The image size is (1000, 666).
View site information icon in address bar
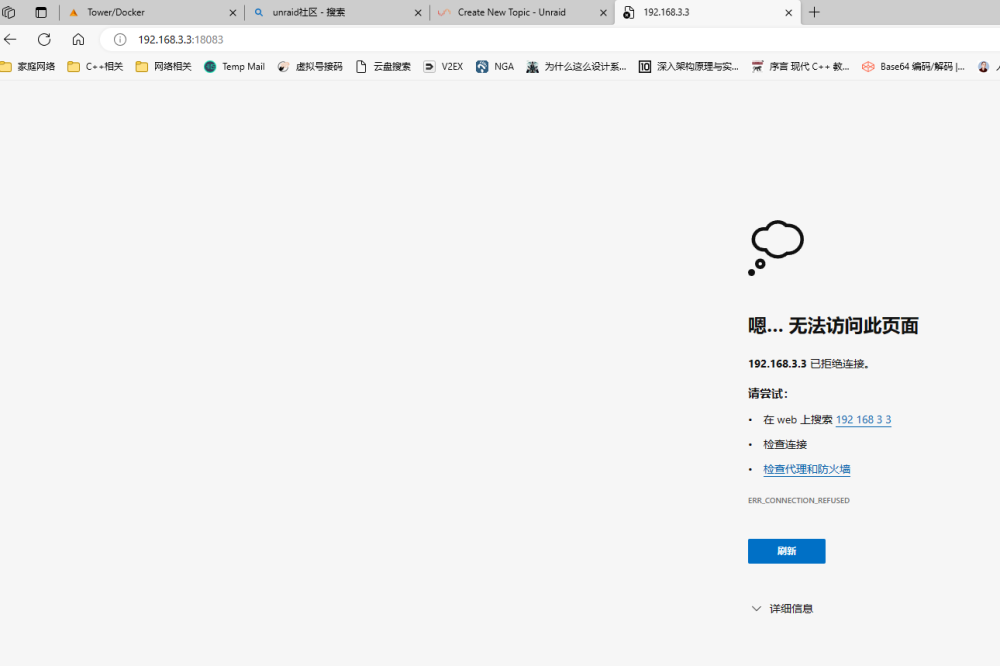point(120,40)
